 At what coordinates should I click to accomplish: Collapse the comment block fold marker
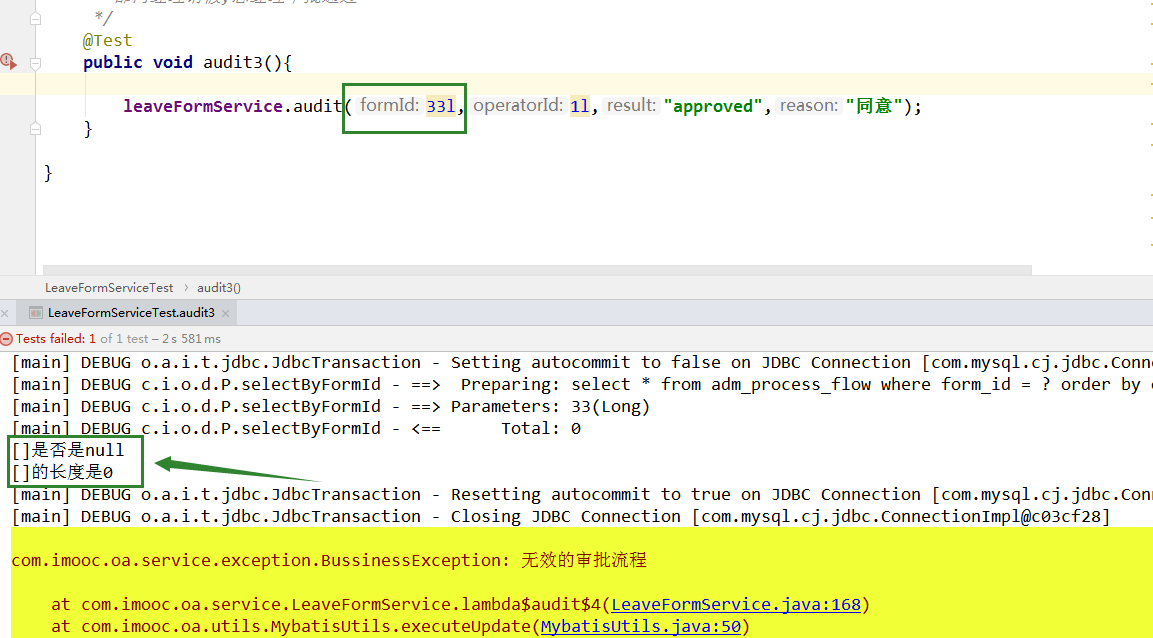pos(35,19)
